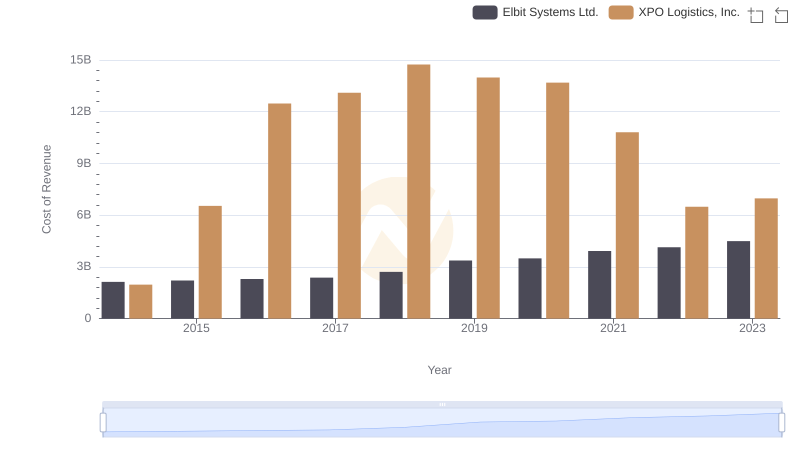Click the 'Cost of Revenue' axis title

point(46,189)
